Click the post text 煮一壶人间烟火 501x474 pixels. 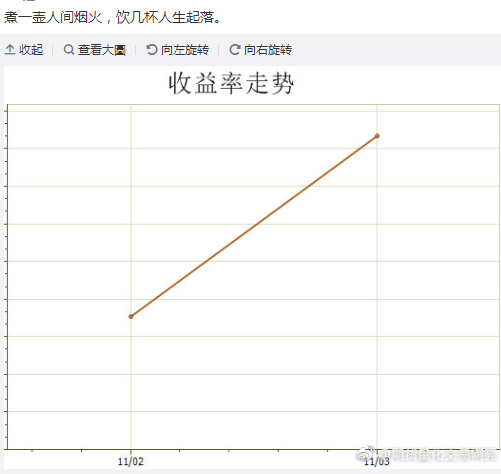(x=53, y=17)
